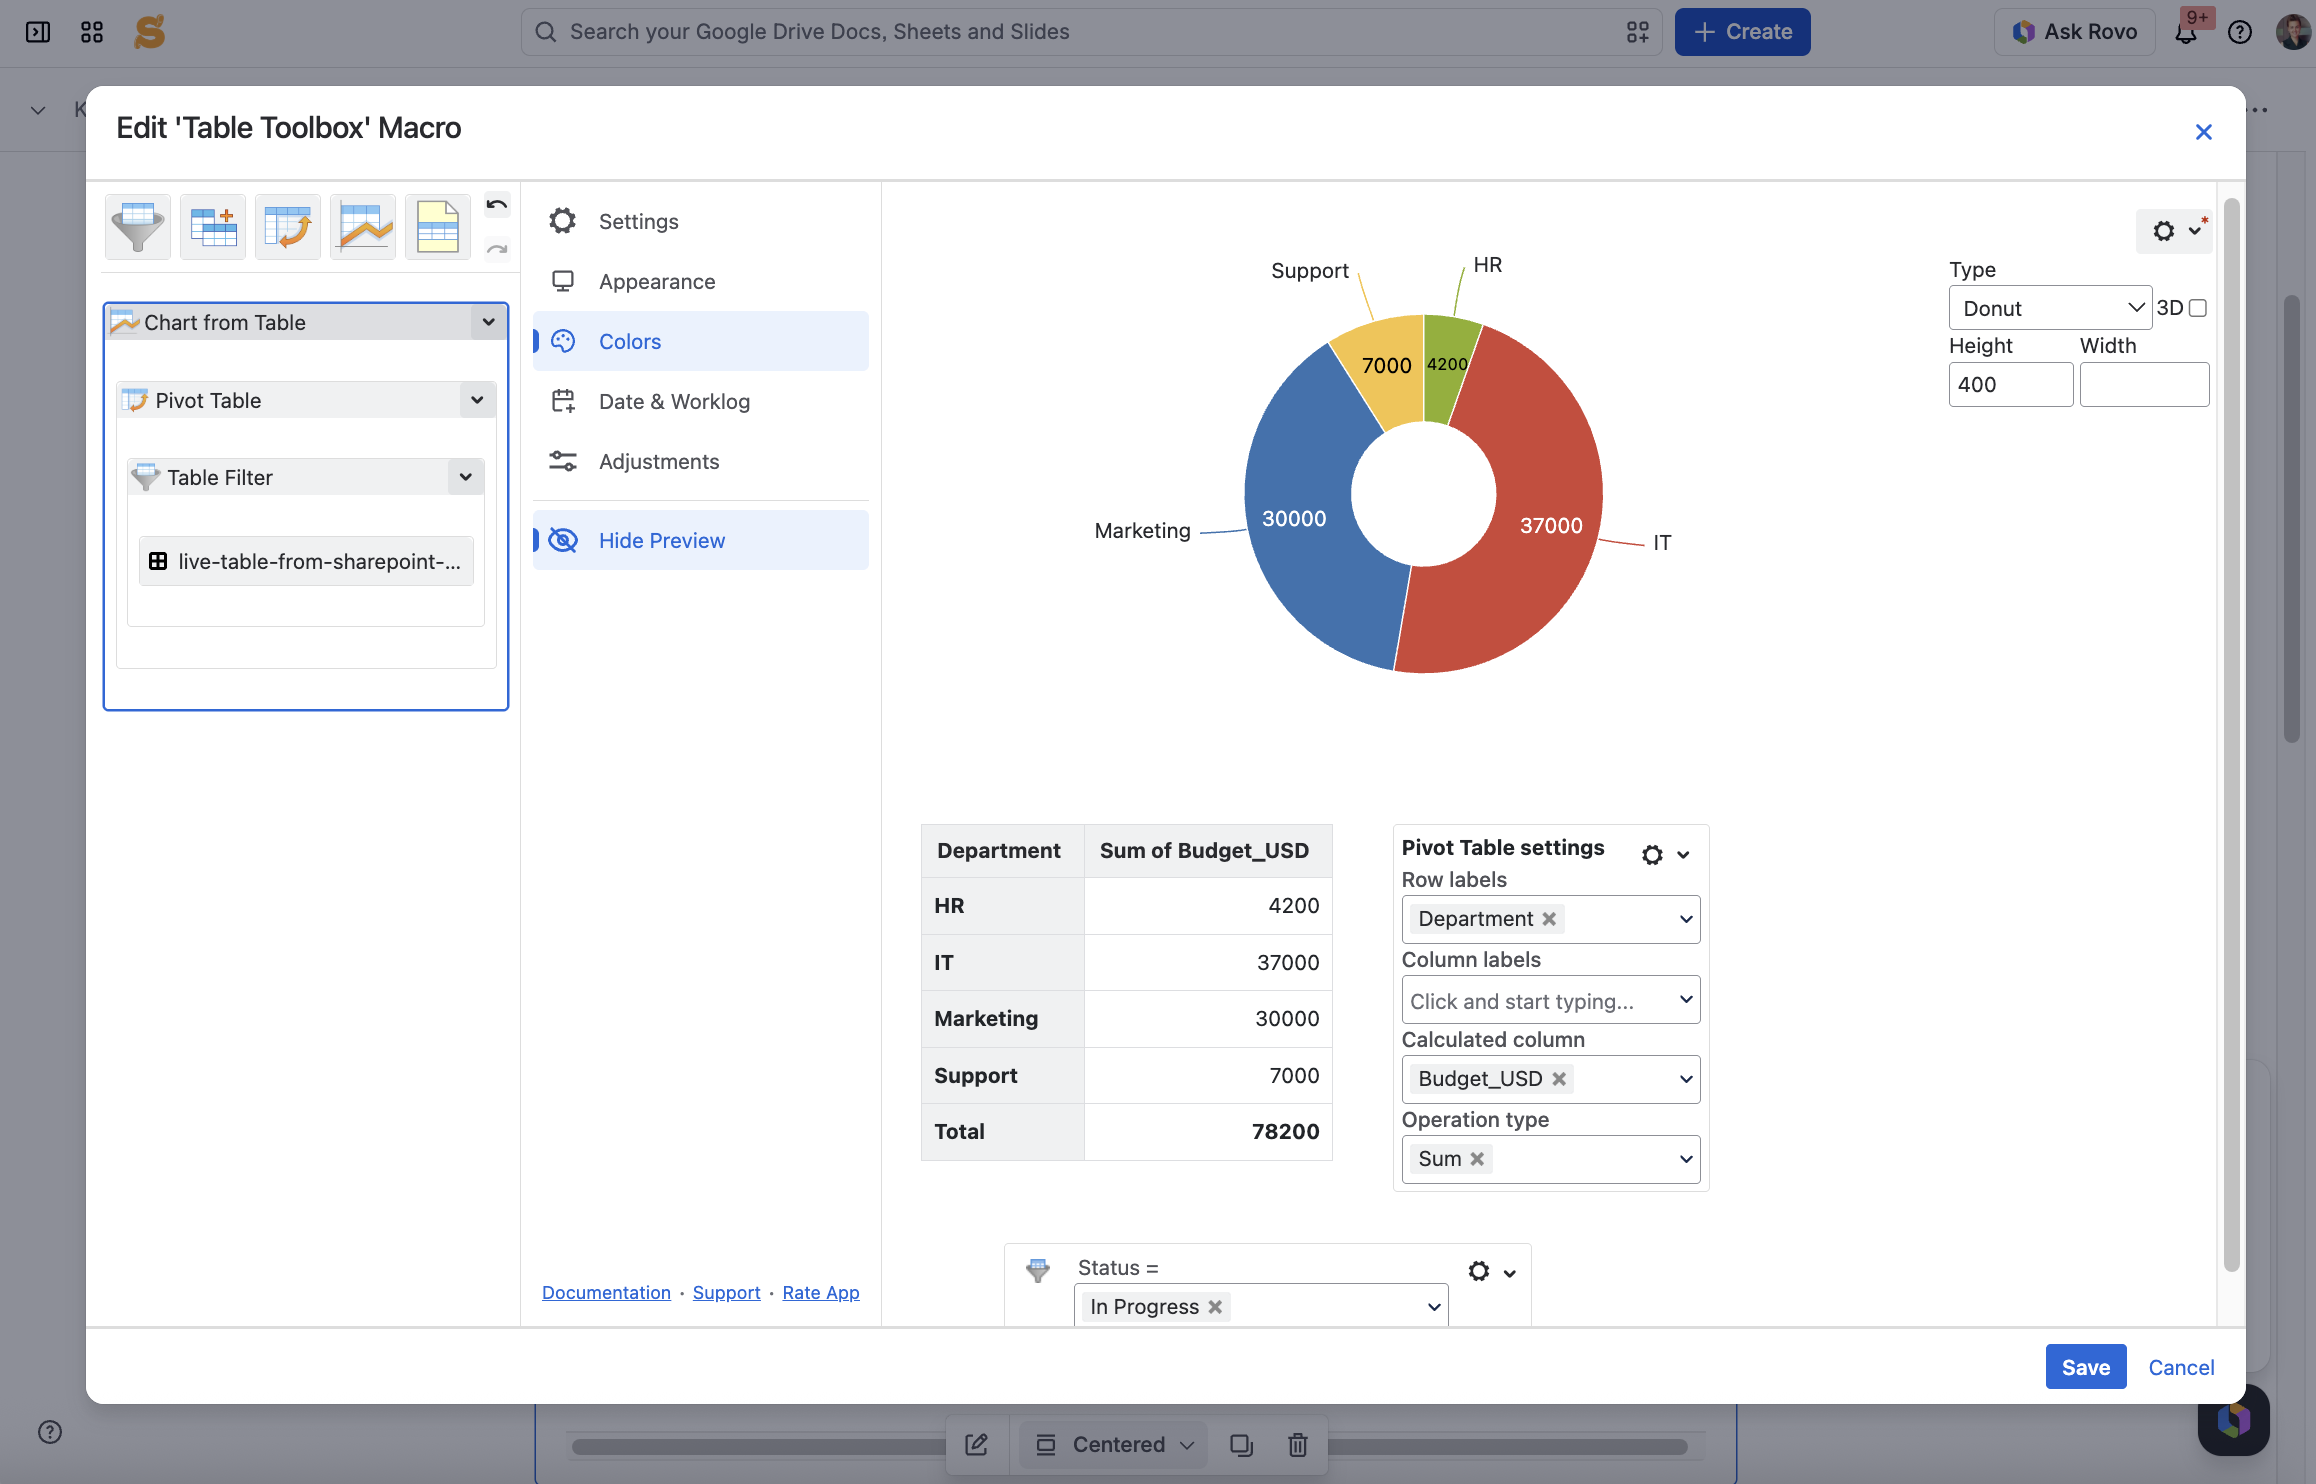The width and height of the screenshot is (2316, 1484).
Task: Remove the Budget_USD tag
Action: [1559, 1079]
